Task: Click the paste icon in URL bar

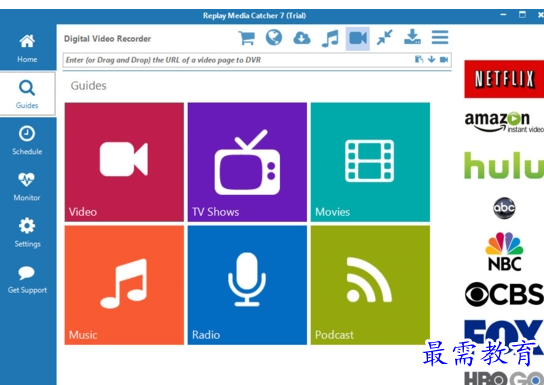Action: click(x=419, y=60)
